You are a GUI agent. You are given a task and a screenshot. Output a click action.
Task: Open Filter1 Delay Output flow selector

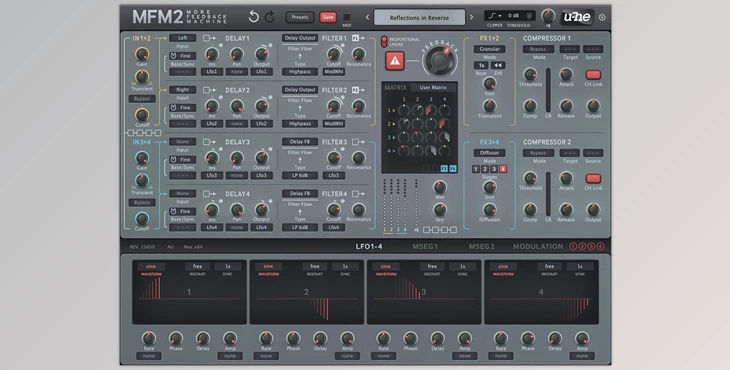300,38
